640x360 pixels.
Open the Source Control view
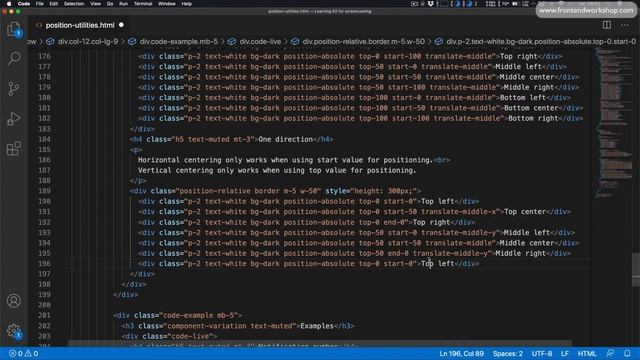click(14, 88)
